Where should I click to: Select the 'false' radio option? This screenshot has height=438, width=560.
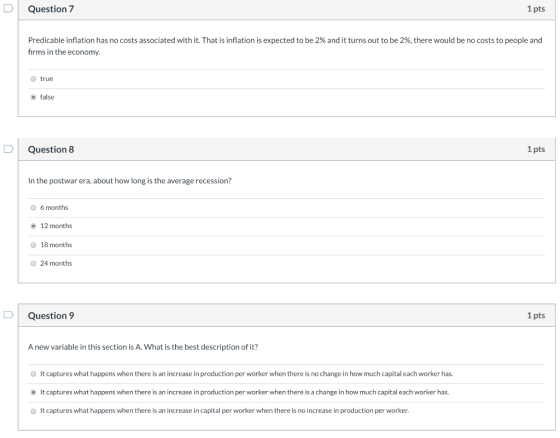(x=33, y=97)
